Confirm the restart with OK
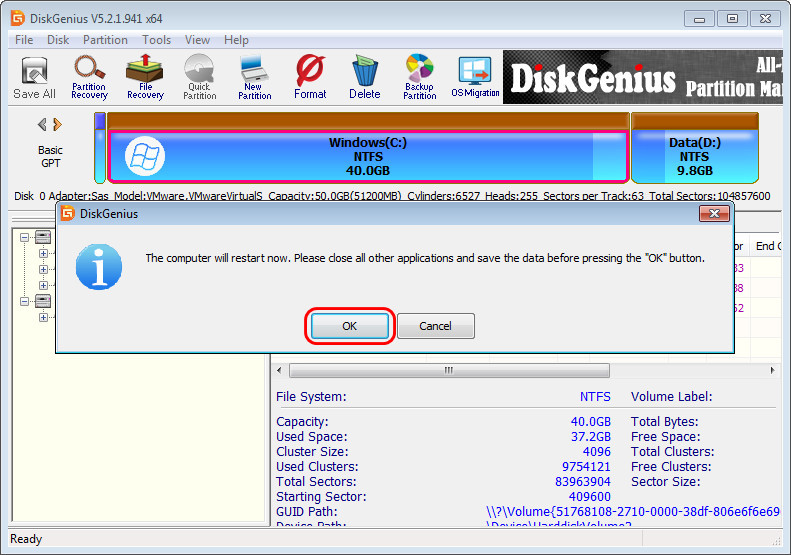This screenshot has height=555, width=791. [x=350, y=326]
